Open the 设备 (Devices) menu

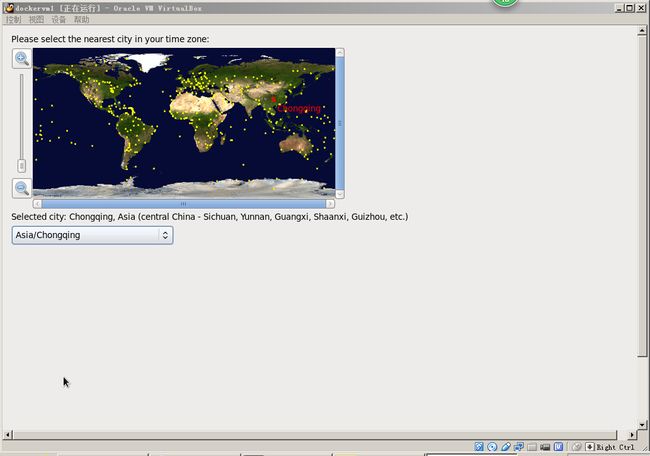[58, 19]
